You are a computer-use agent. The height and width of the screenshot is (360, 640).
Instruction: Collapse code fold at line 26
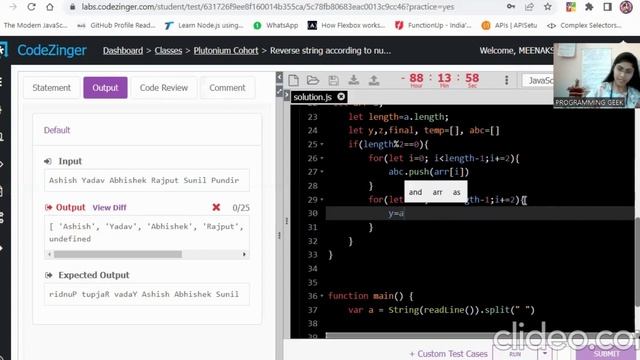(x=322, y=158)
